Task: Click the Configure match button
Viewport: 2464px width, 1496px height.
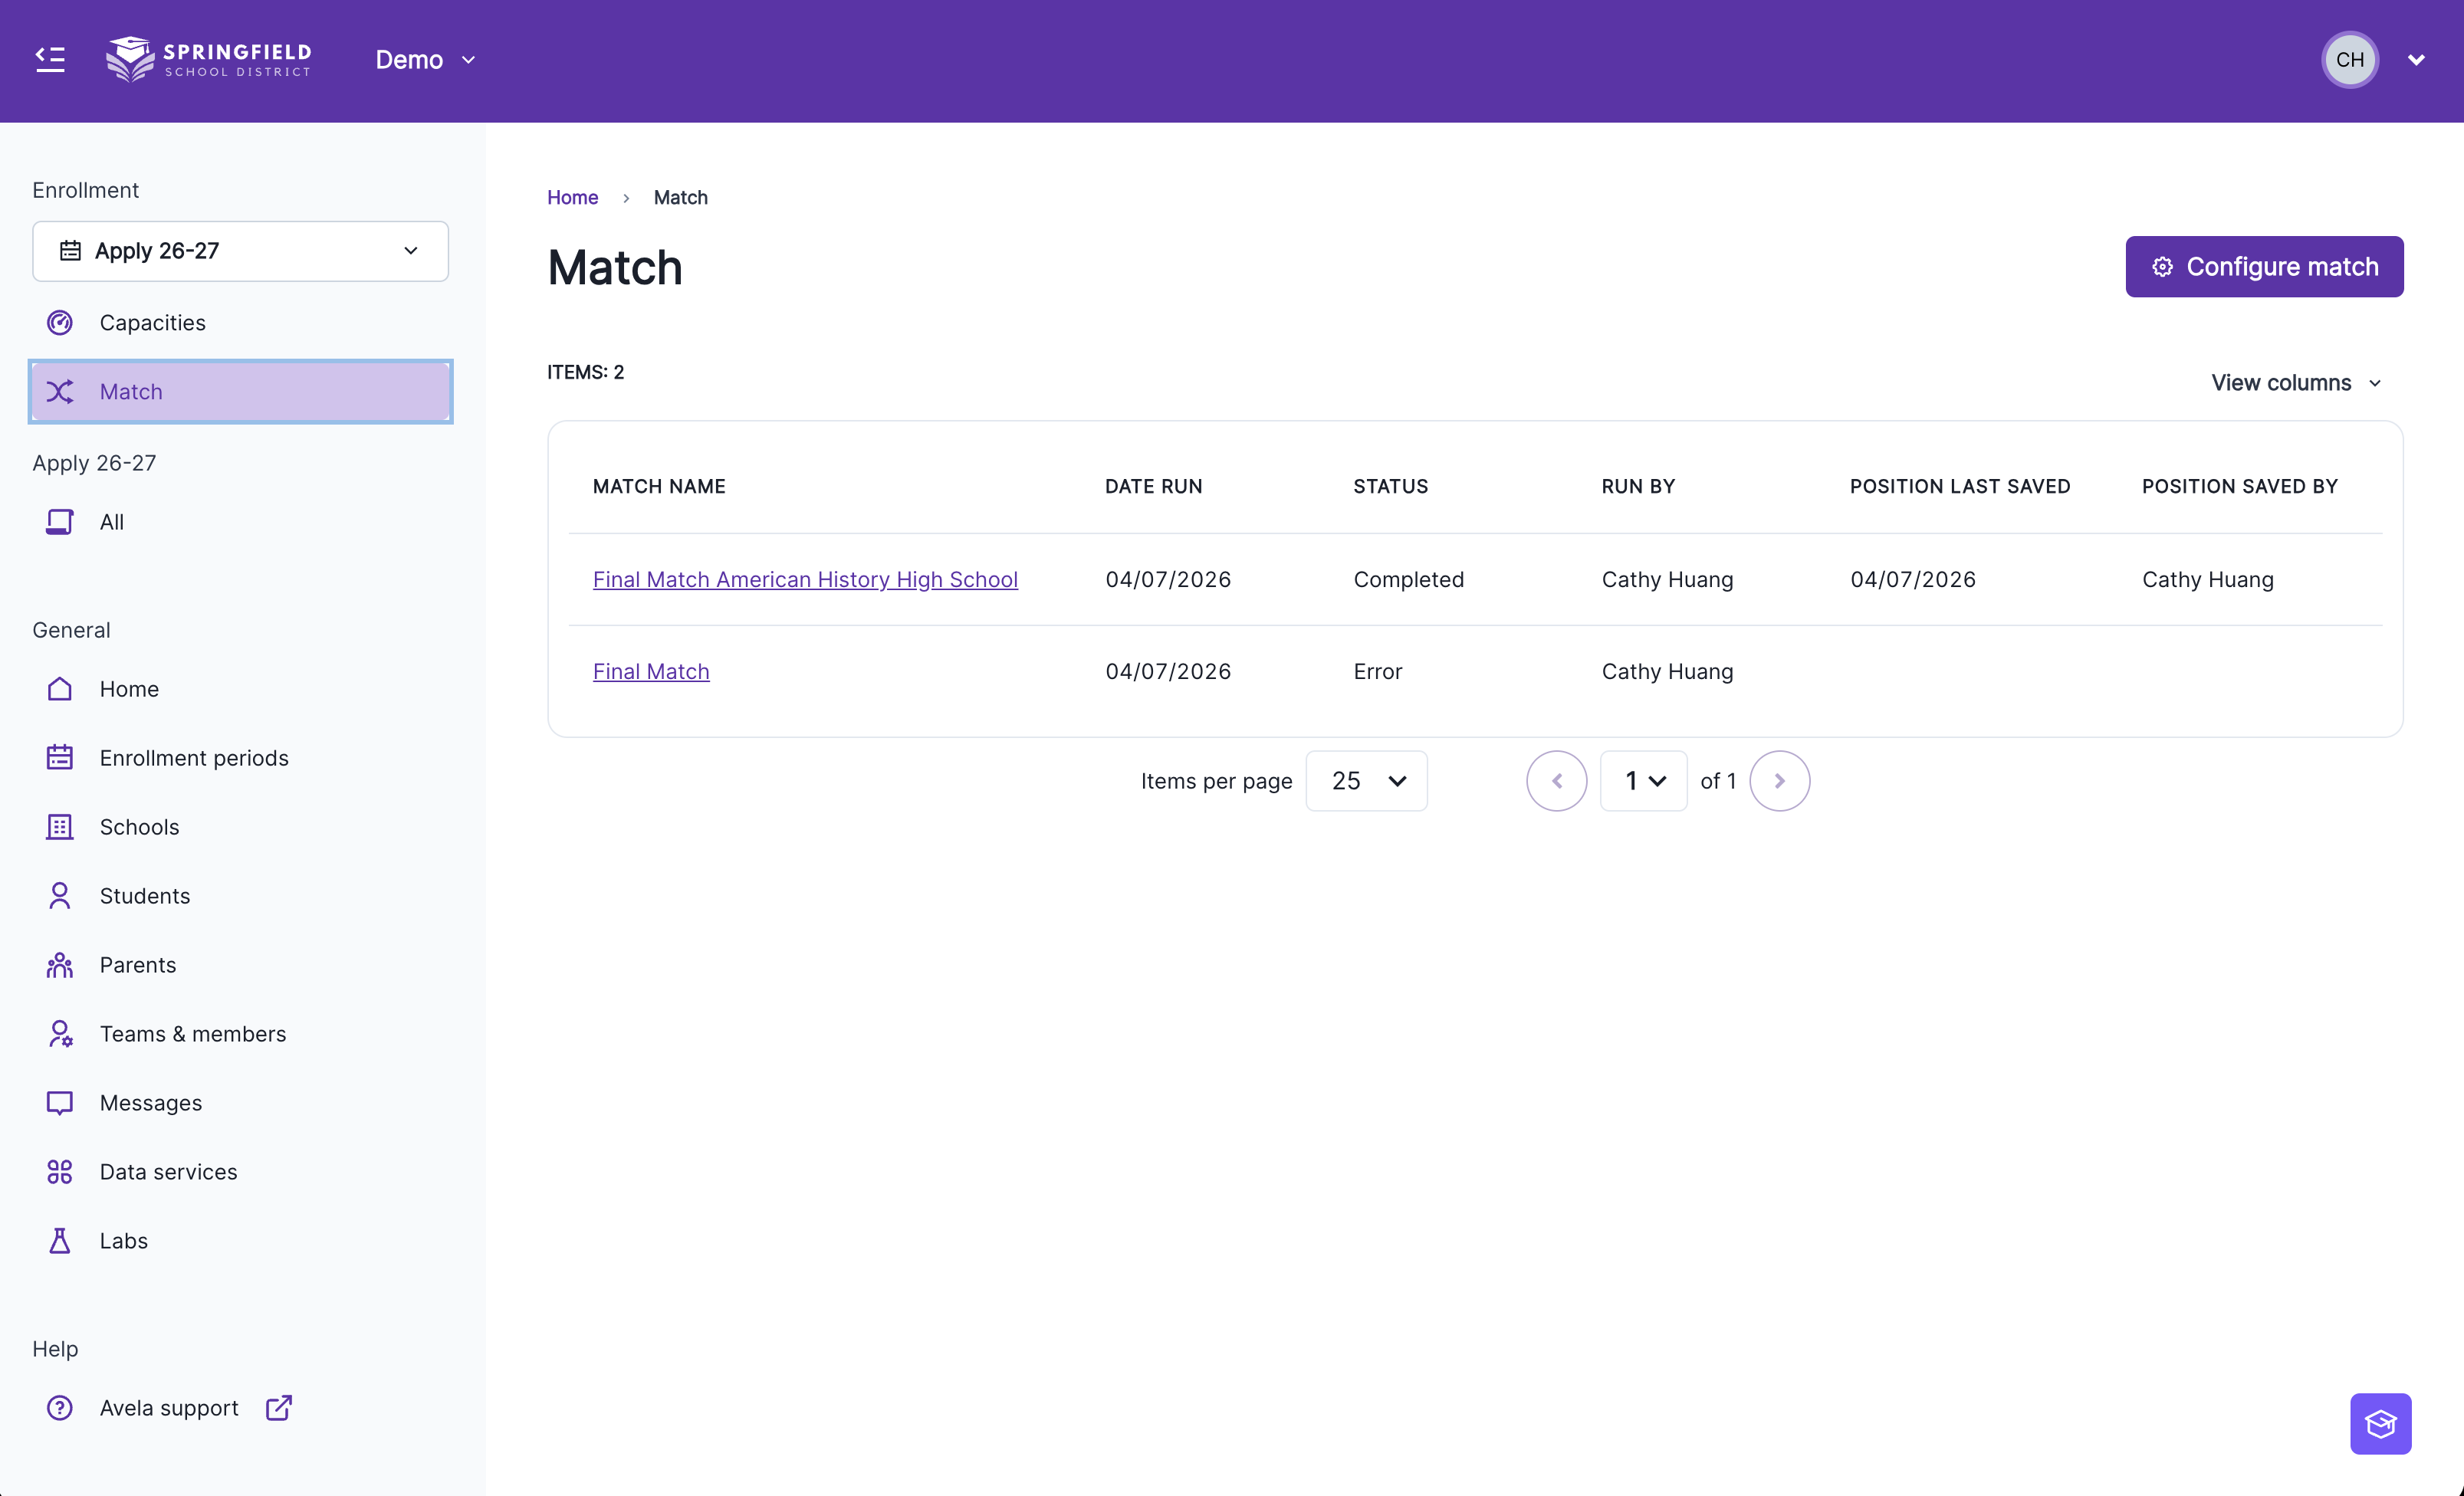Action: pyautogui.click(x=2264, y=267)
